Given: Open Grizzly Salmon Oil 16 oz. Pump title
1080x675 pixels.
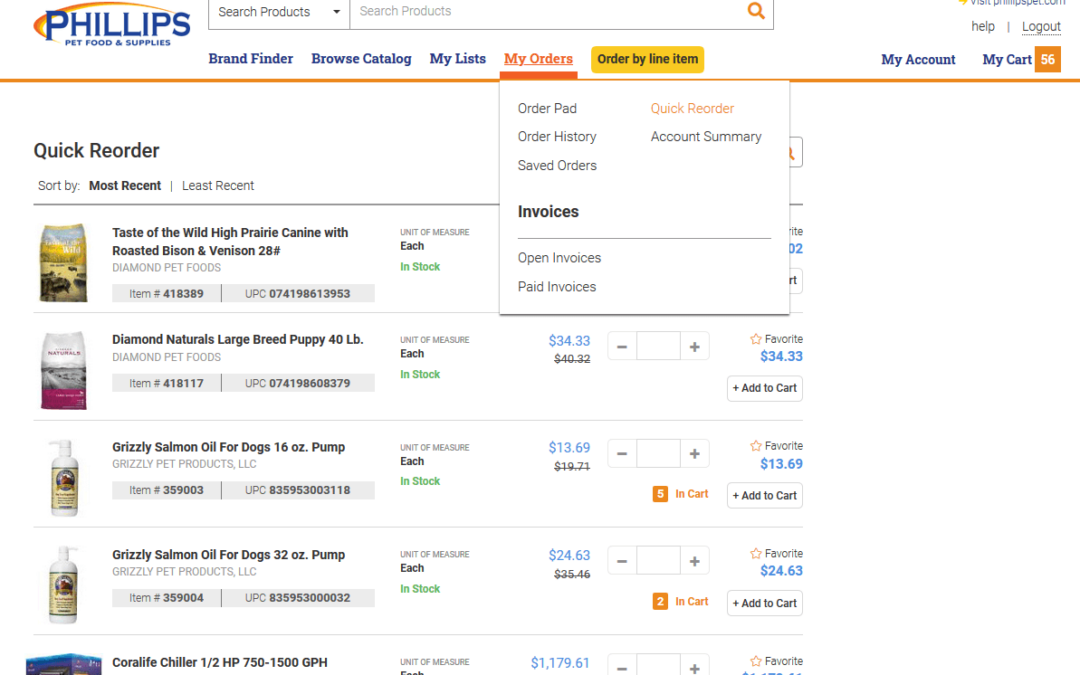Looking at the screenshot, I should [x=229, y=447].
